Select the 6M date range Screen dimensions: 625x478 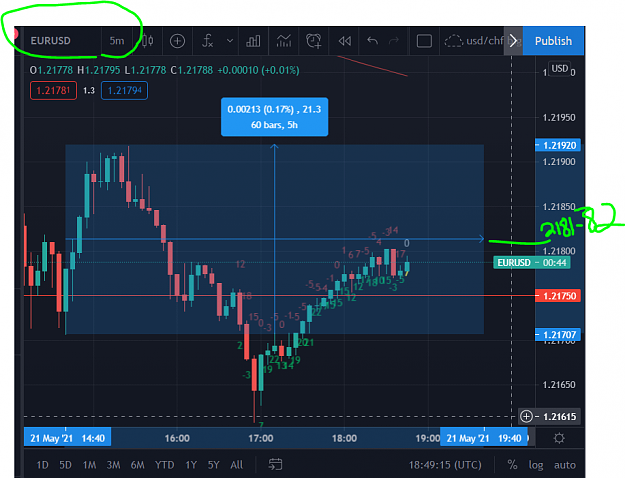[x=138, y=465]
